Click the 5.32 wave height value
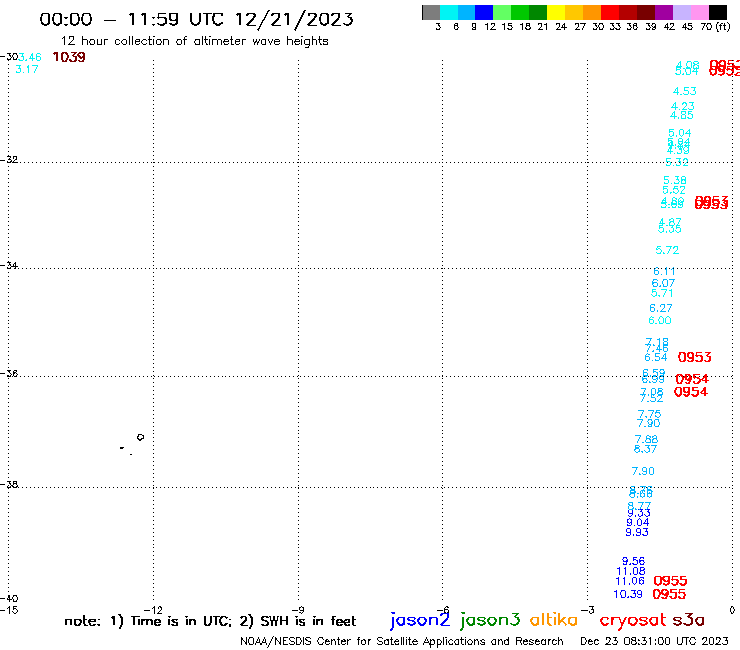The height and width of the screenshot is (650, 740). [x=677, y=162]
